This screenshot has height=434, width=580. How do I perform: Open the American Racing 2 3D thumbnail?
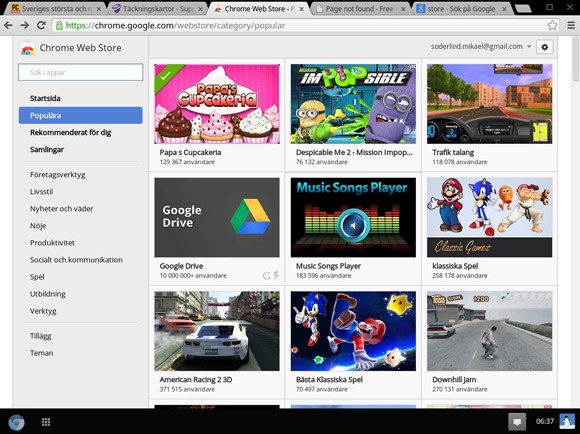(x=217, y=331)
